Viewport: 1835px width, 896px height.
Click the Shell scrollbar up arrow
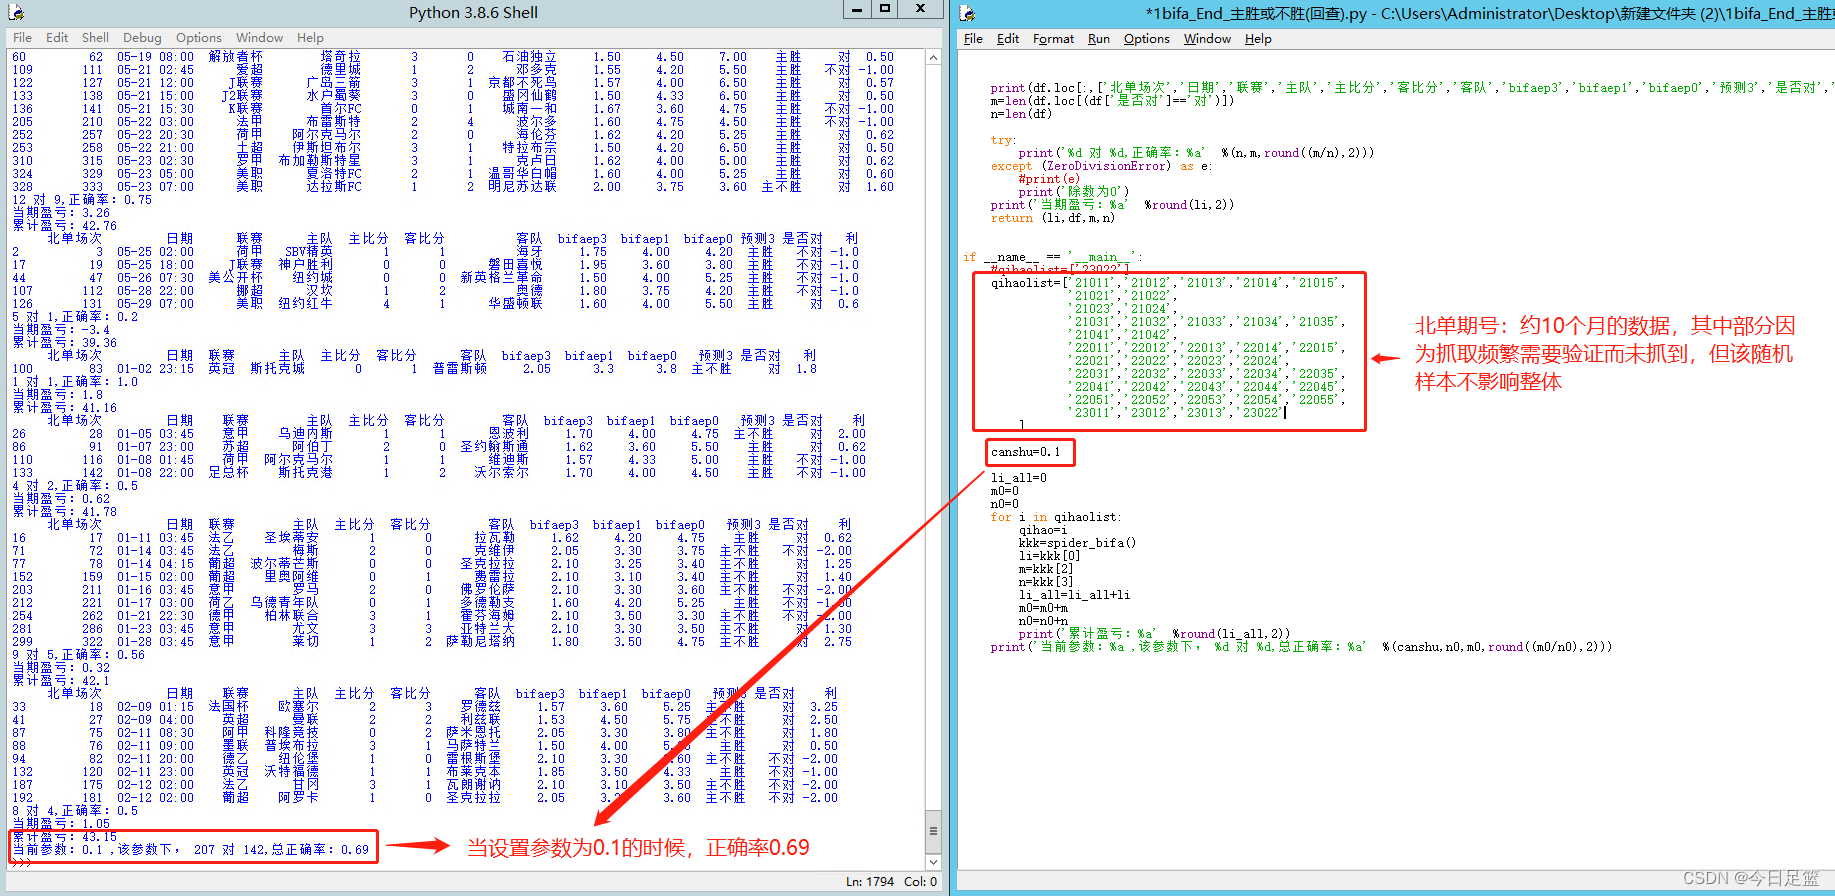934,58
